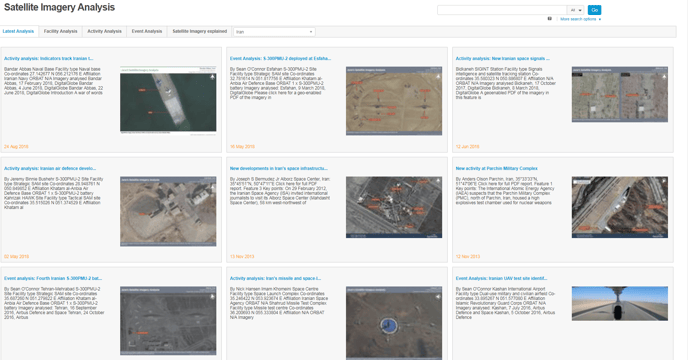Viewport: 688px width, 360px height.
Task: Click the 'By Anders Olson Parchin' summary text
Action: [505, 191]
